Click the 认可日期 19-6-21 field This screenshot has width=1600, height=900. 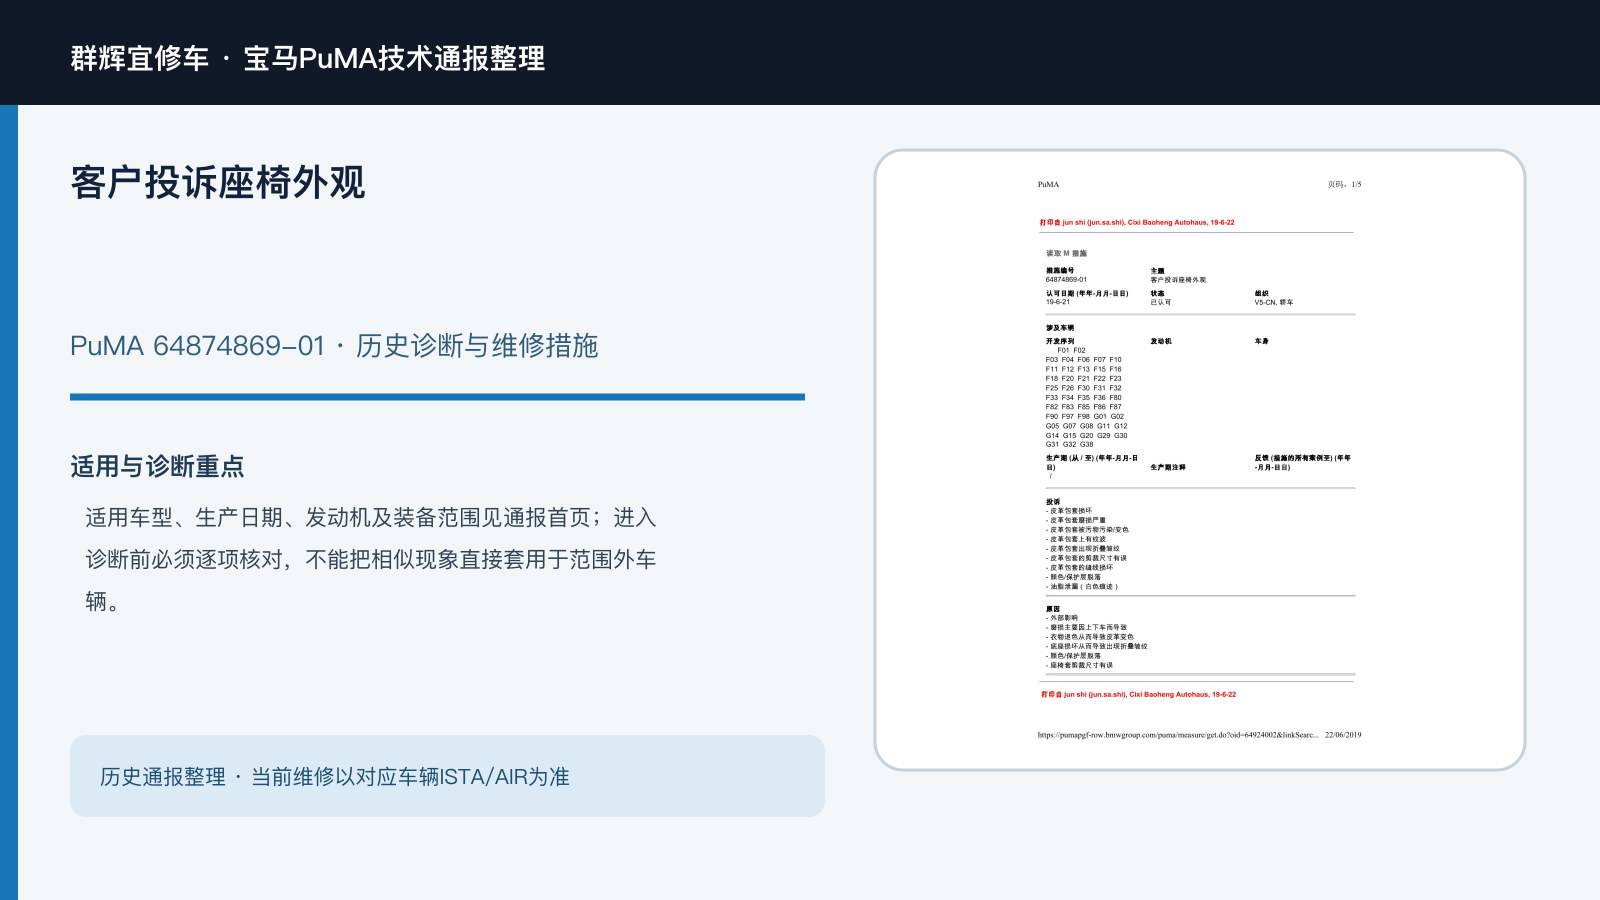(x=1087, y=298)
